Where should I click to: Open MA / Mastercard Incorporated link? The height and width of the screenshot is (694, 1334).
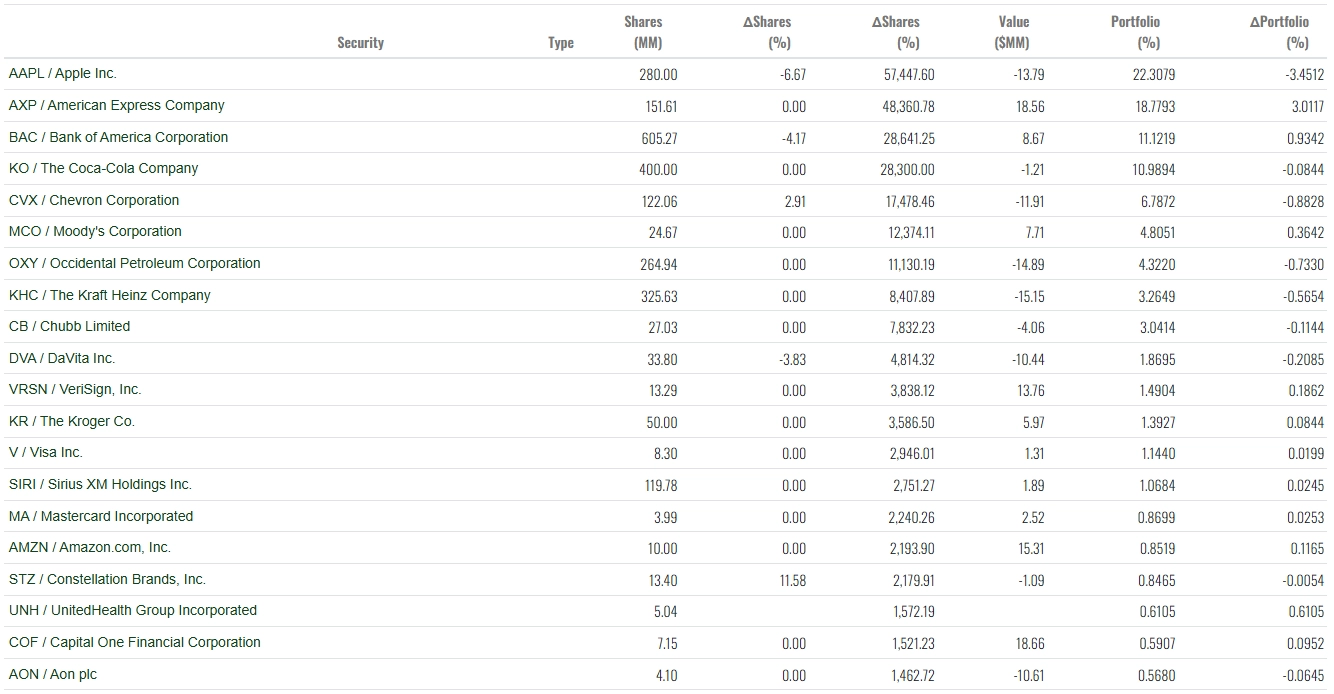(x=101, y=516)
